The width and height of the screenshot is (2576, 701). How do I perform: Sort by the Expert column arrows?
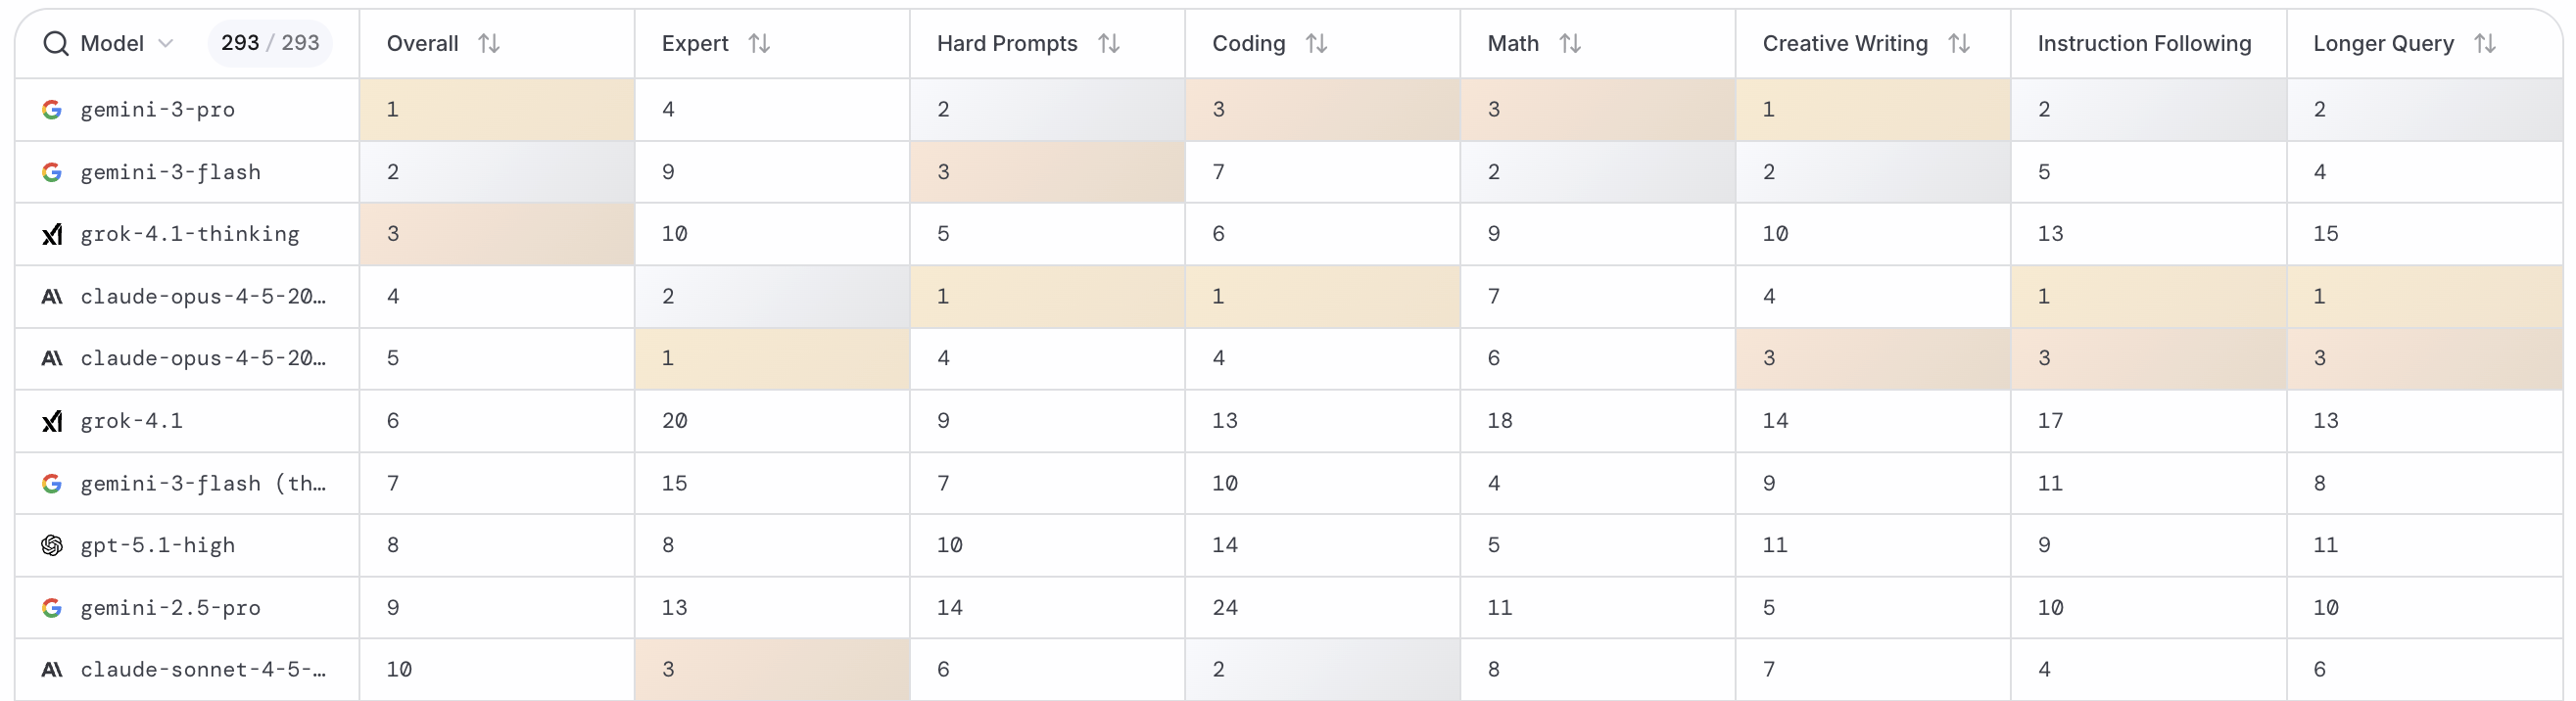click(x=759, y=43)
